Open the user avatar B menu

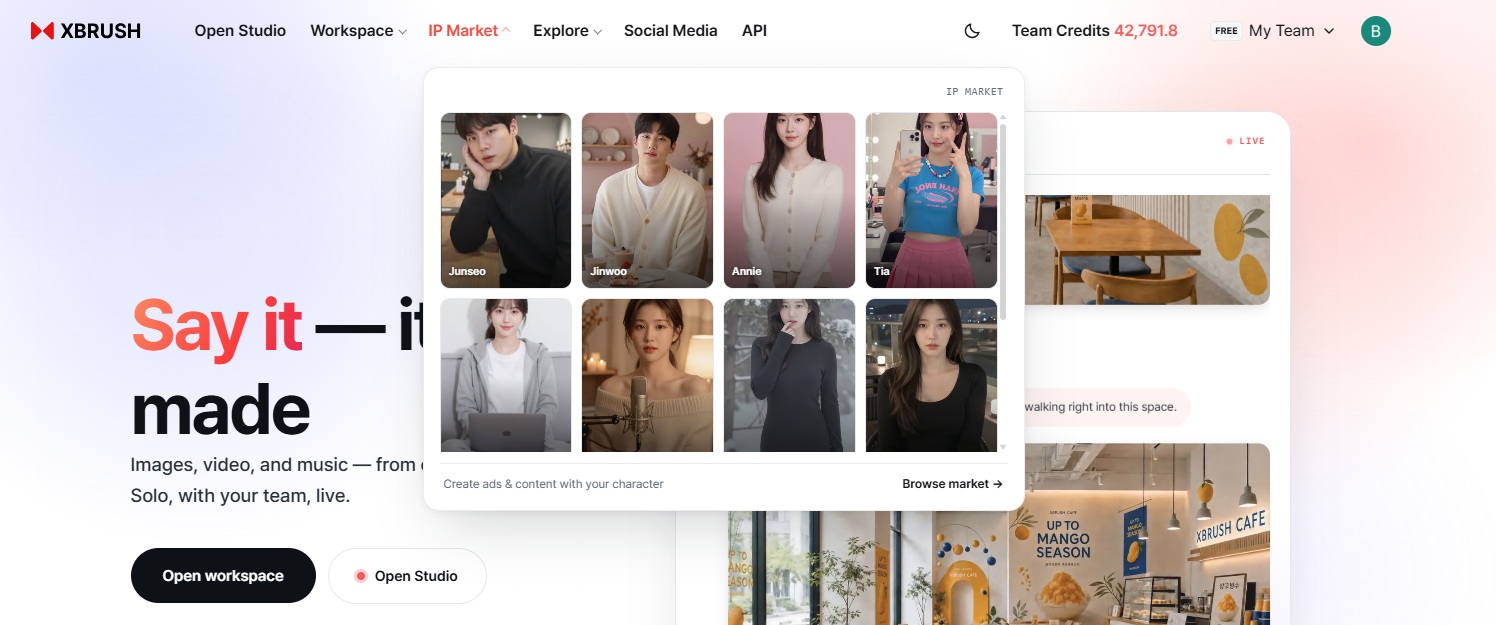pyautogui.click(x=1376, y=31)
